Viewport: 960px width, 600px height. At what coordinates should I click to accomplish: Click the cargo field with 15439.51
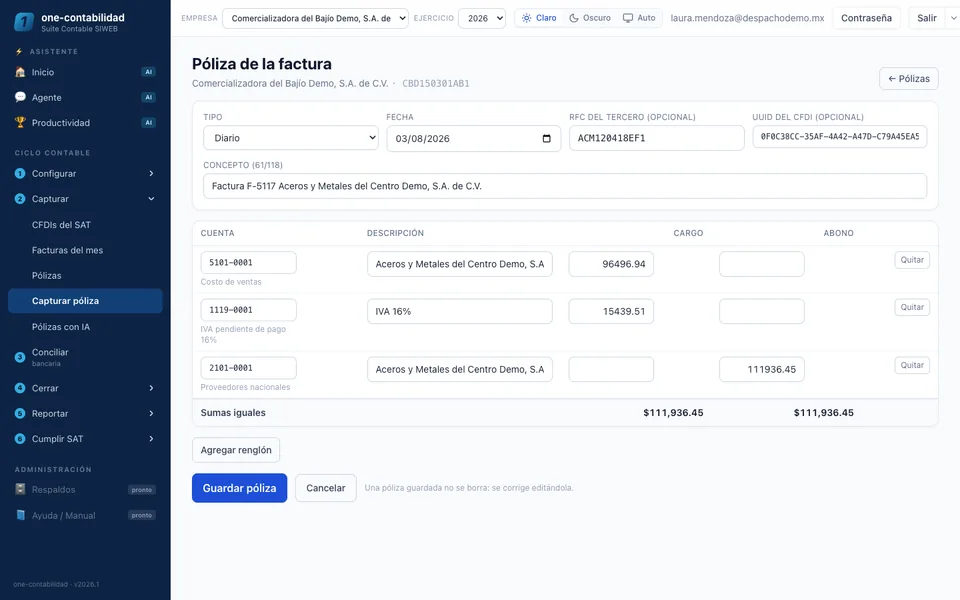611,311
